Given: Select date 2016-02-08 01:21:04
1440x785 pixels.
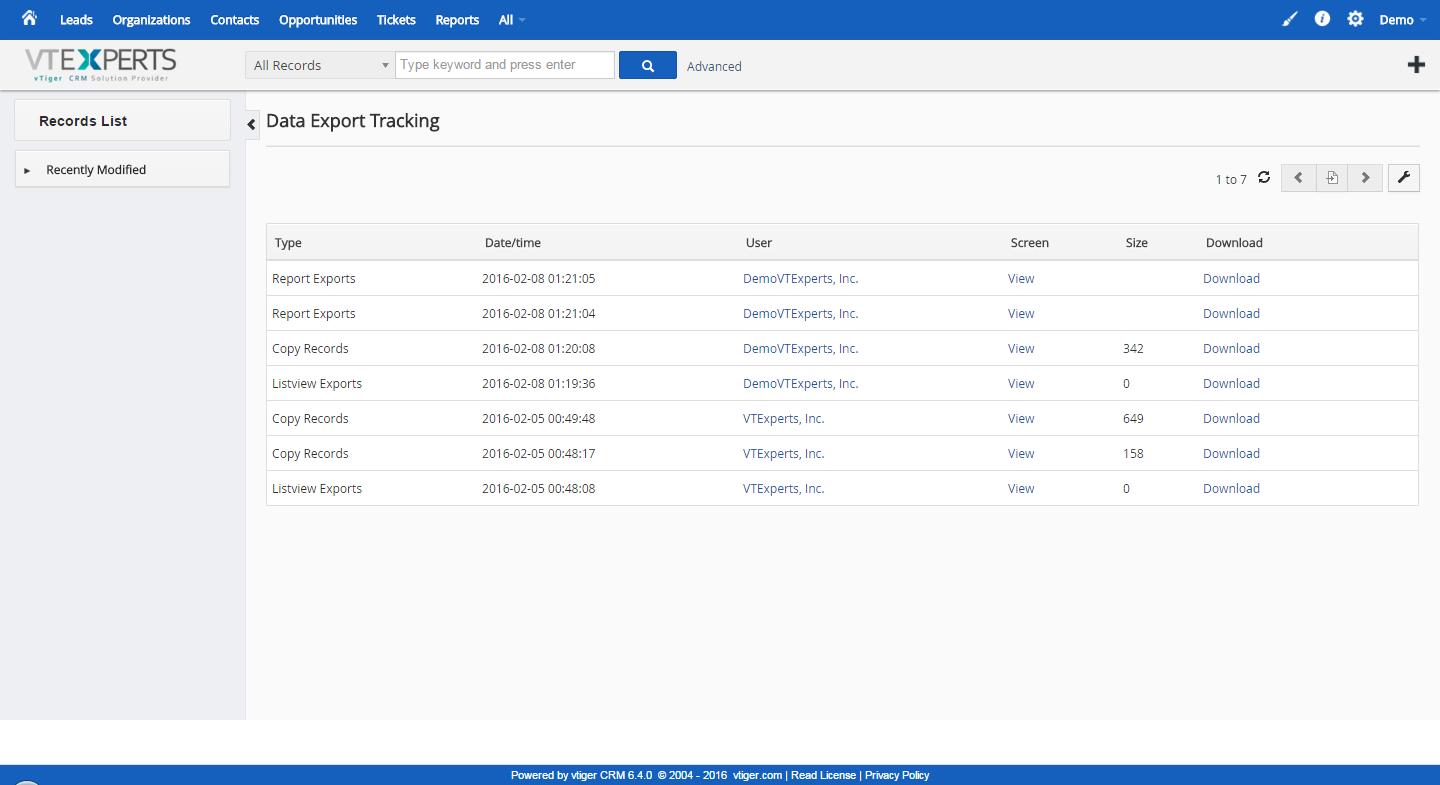Looking at the screenshot, I should tap(538, 314).
